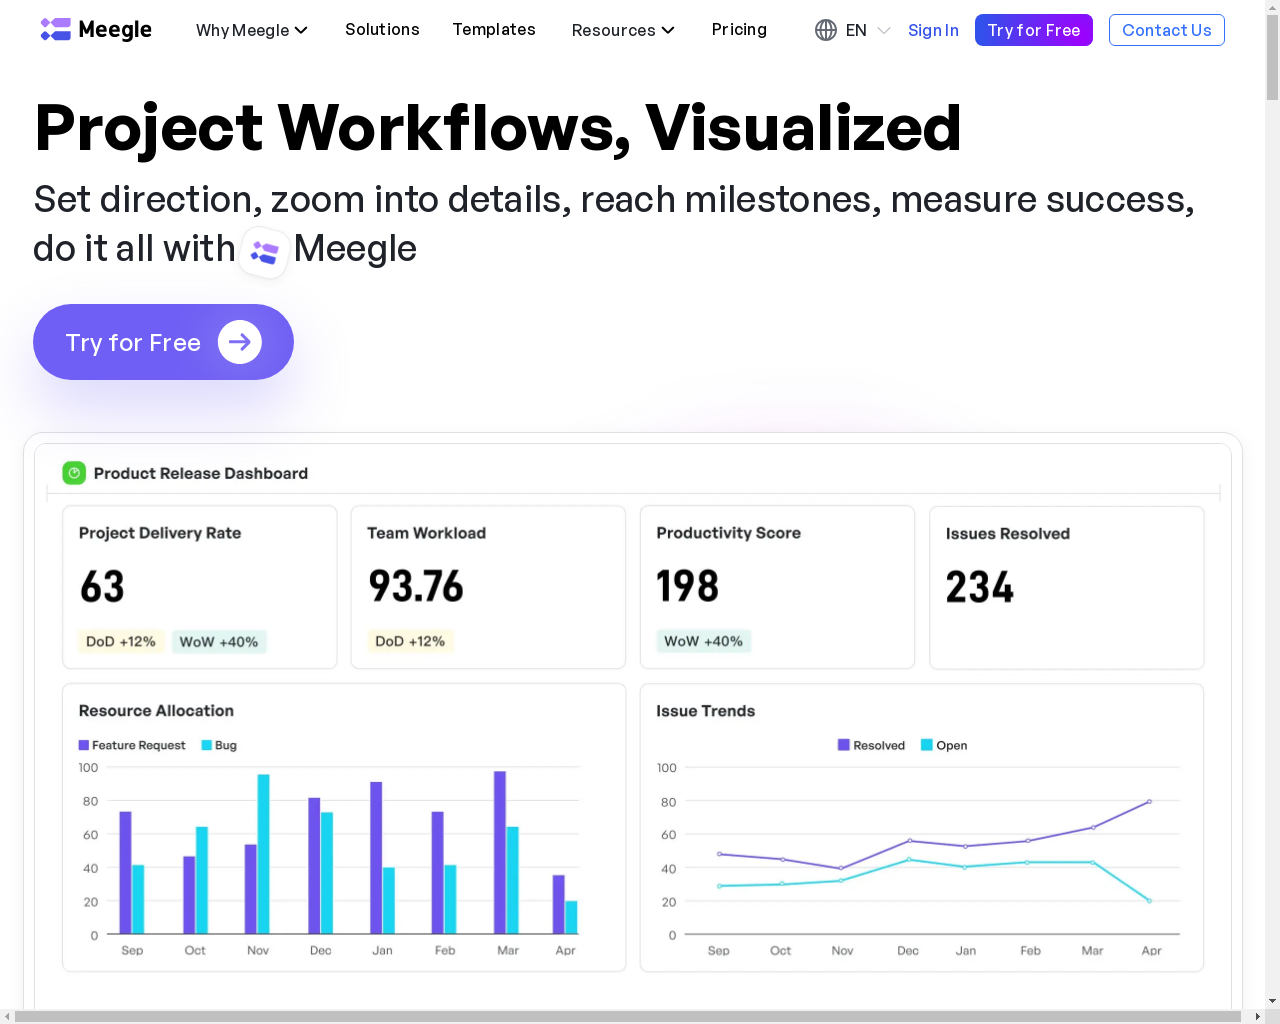Click the large hero Try for Free button
This screenshot has height=1024, width=1280.
[163, 342]
